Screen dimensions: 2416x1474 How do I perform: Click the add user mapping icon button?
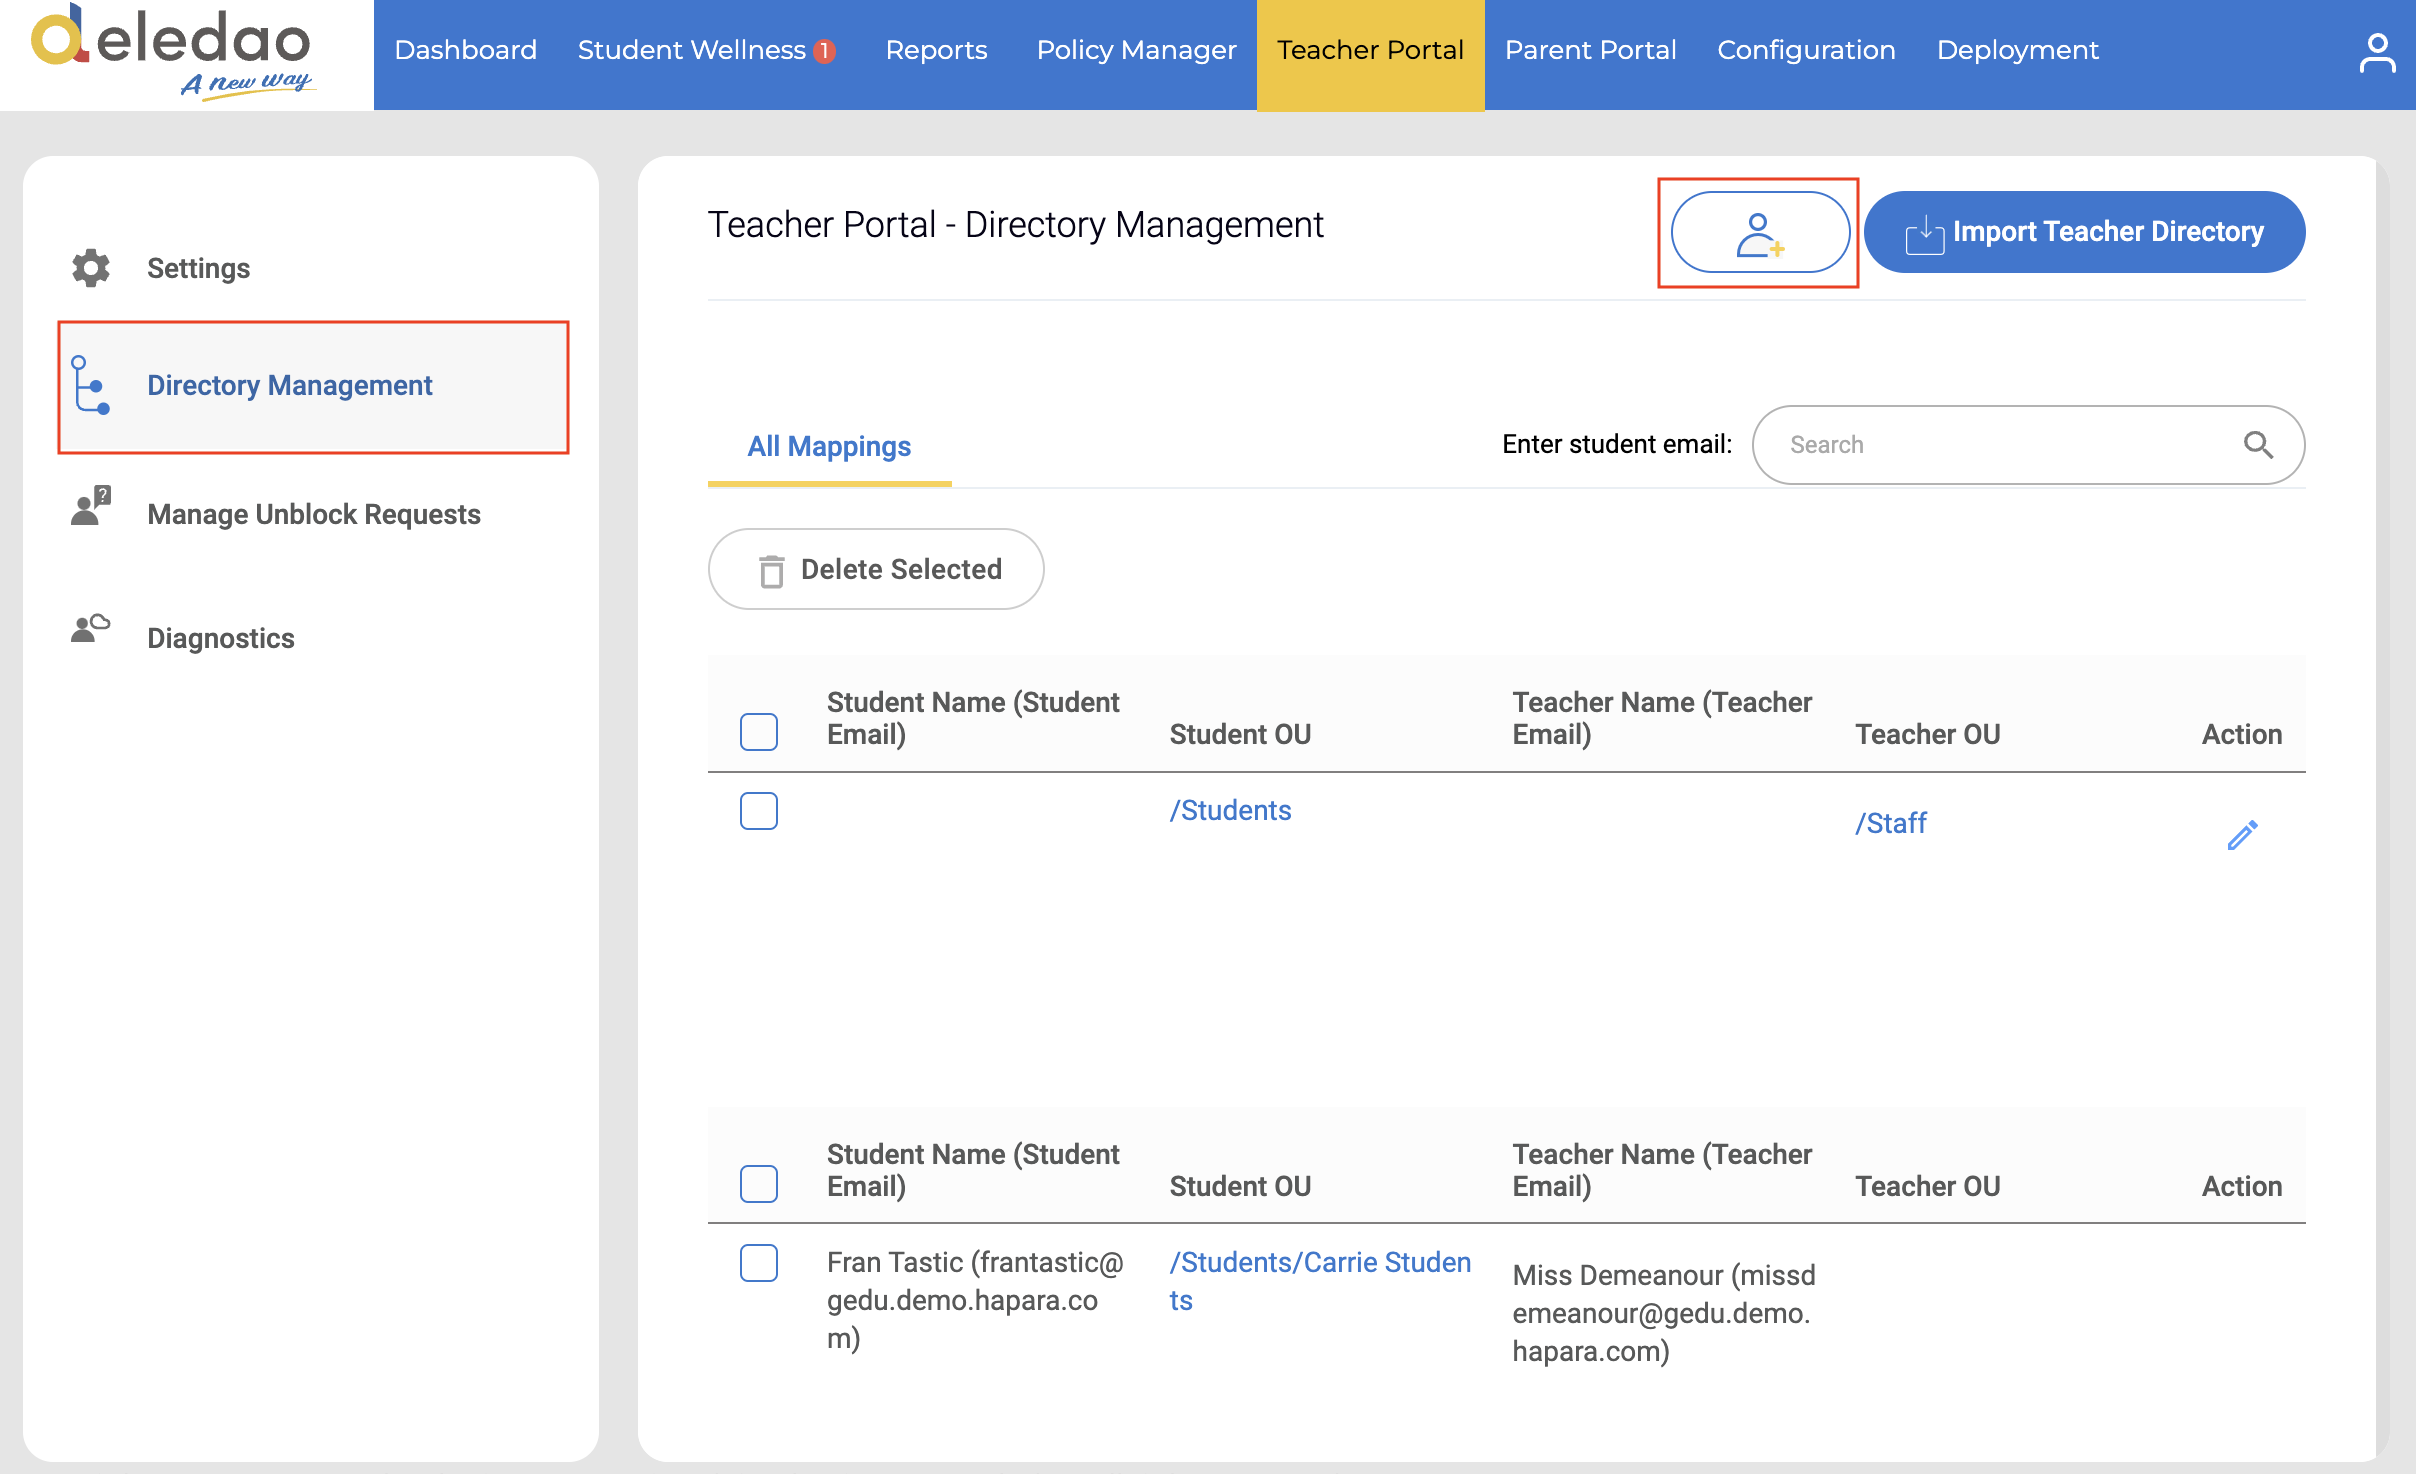1759,233
